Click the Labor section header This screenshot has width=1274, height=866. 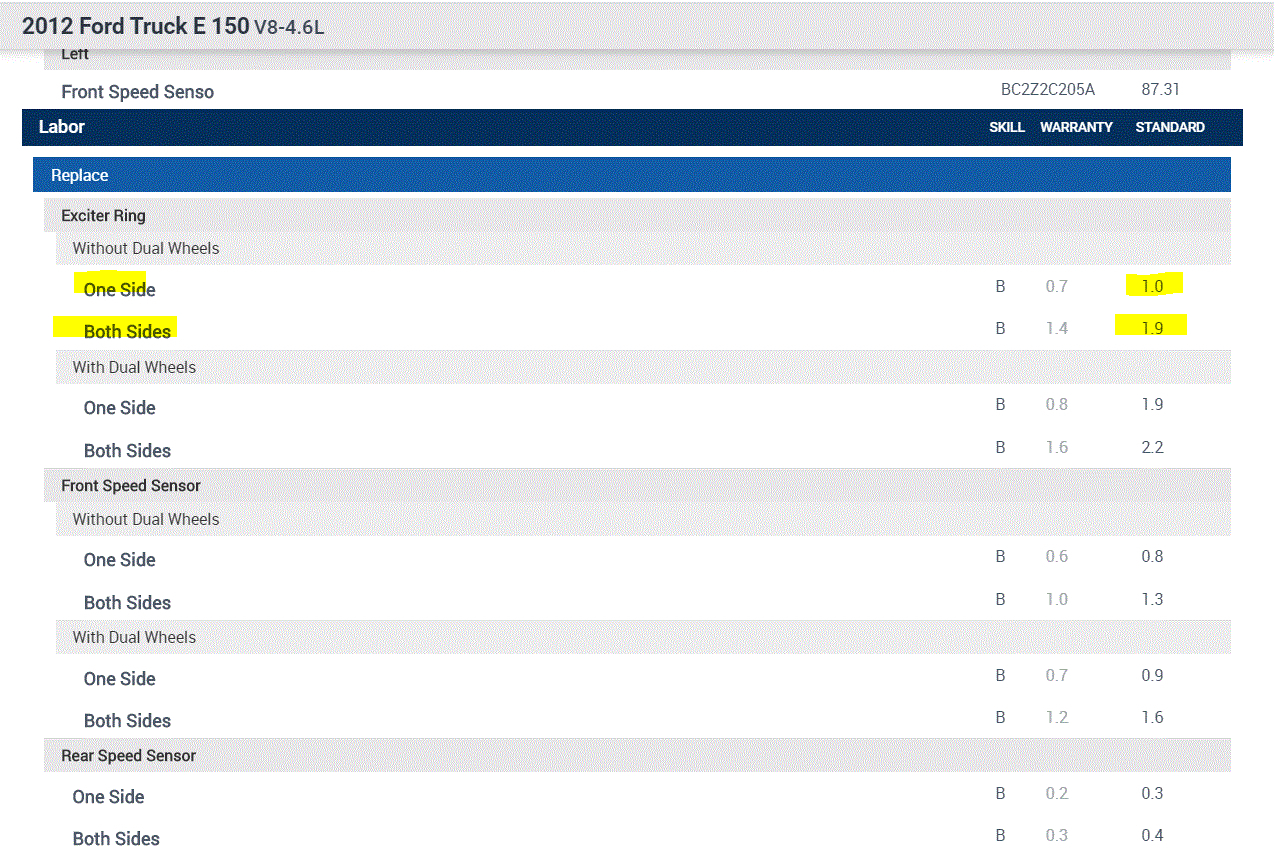tap(632, 127)
